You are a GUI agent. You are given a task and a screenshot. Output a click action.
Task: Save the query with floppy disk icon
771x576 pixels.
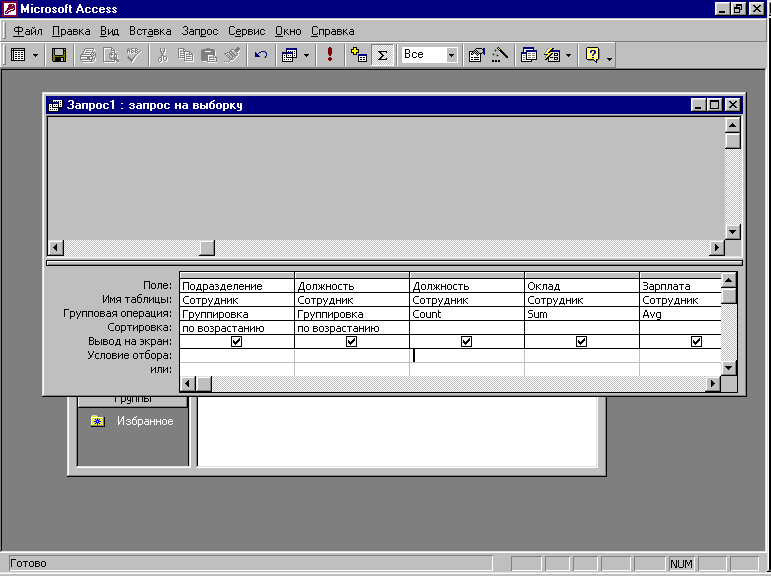pos(59,55)
